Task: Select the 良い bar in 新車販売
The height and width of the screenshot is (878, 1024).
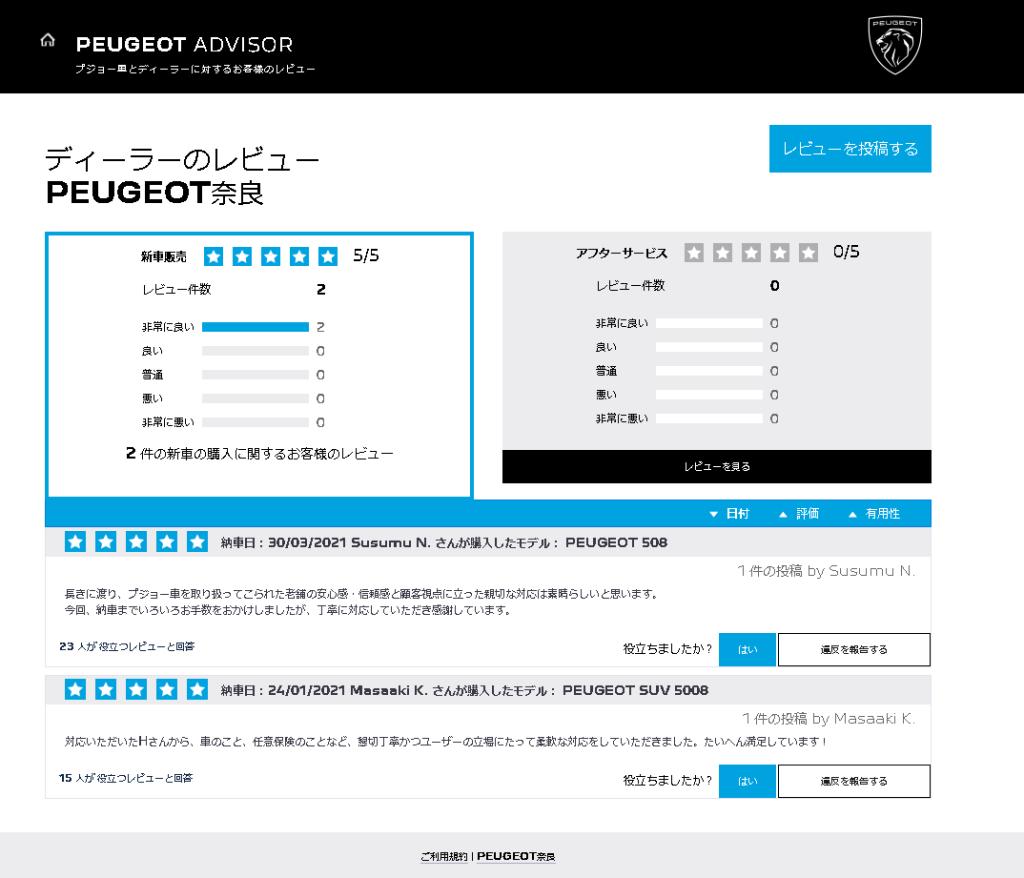Action: [x=255, y=351]
